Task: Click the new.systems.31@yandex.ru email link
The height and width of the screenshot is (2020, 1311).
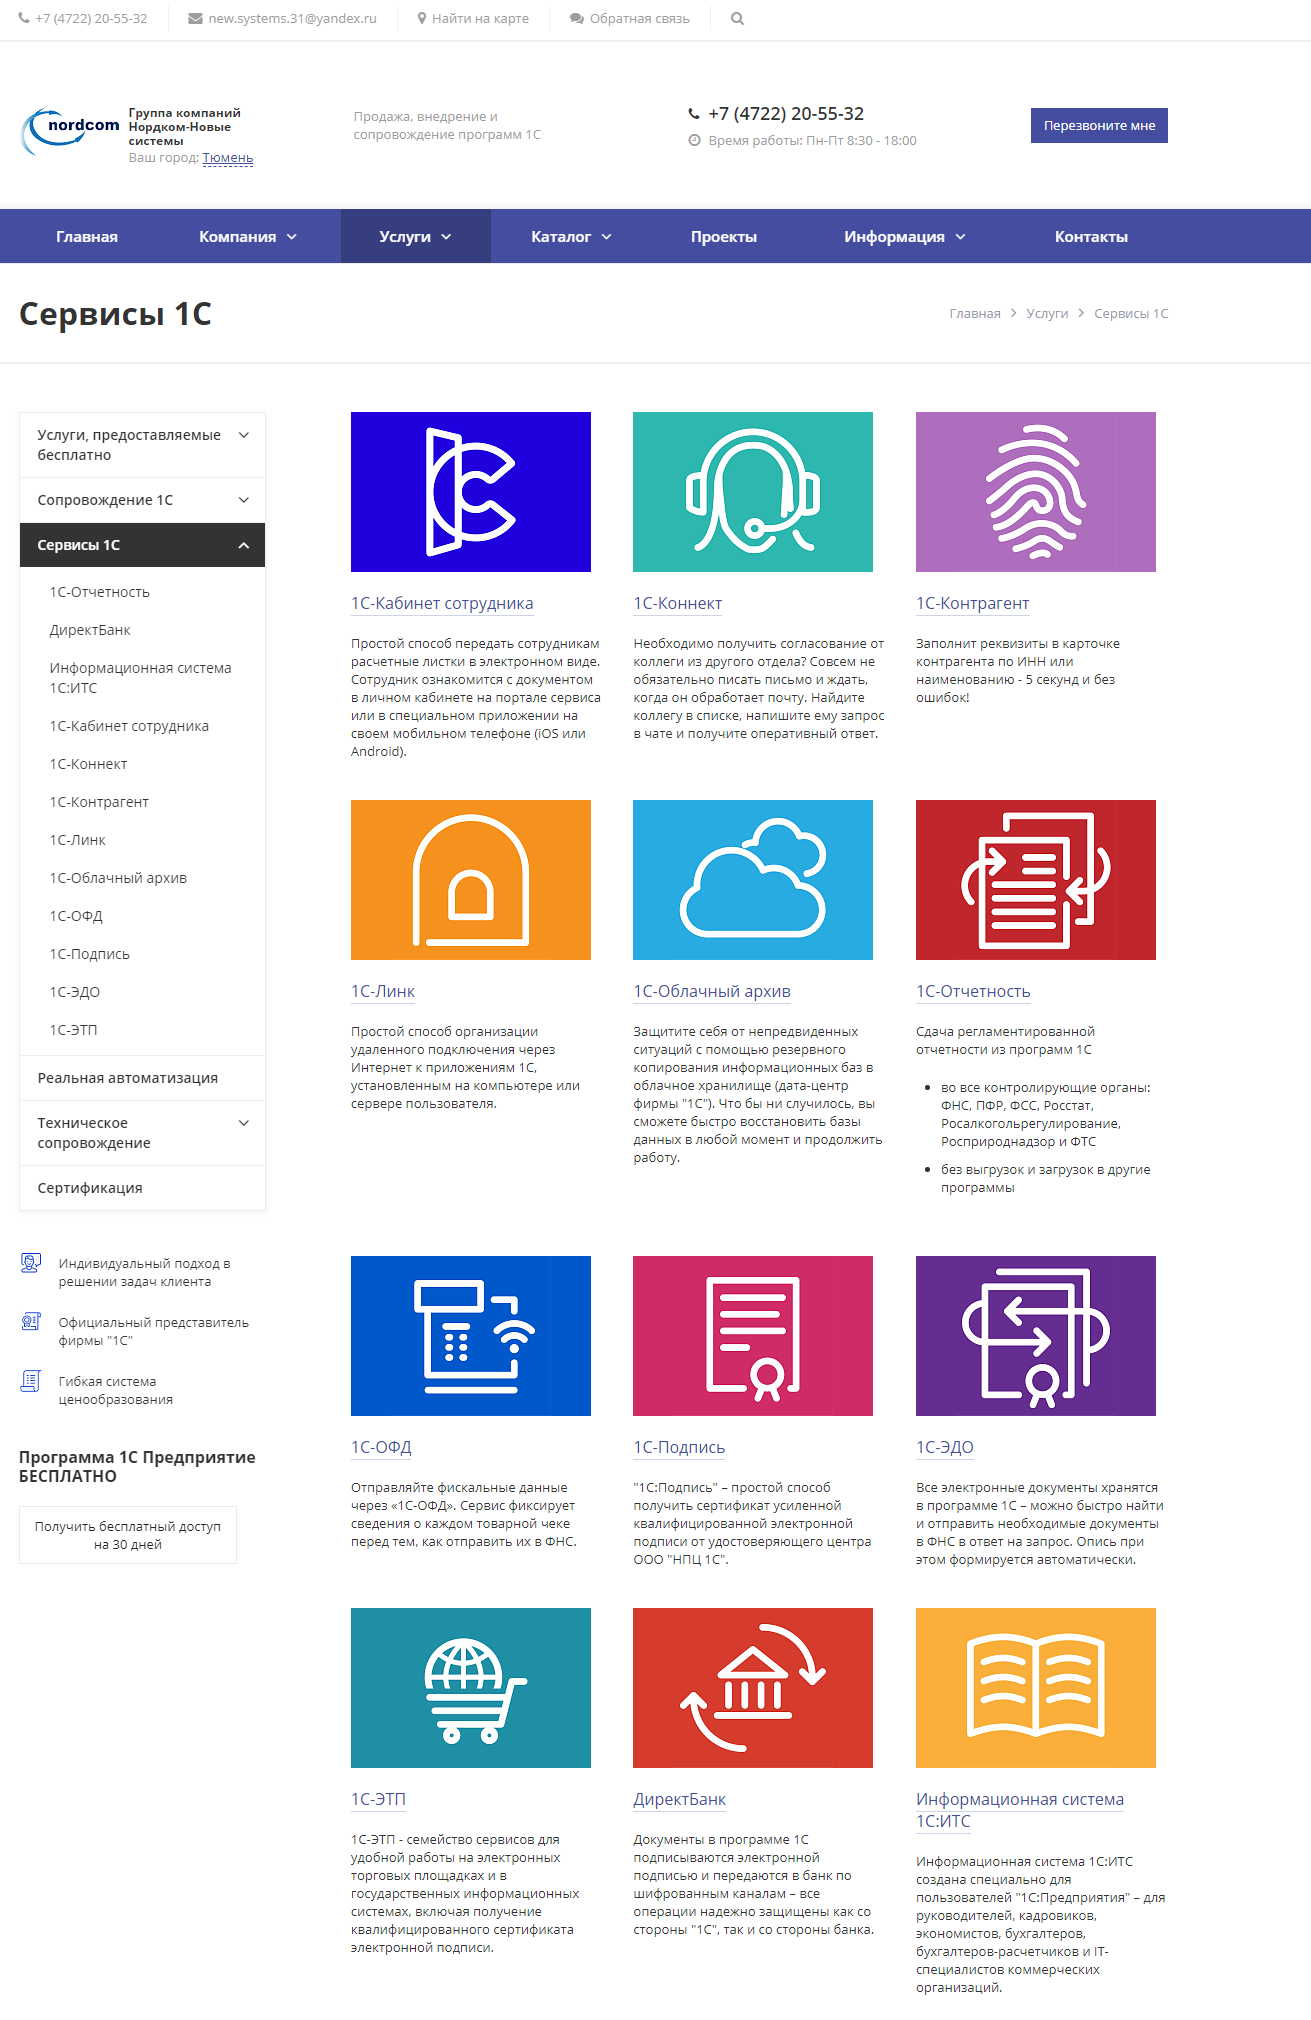Action: coord(292,18)
